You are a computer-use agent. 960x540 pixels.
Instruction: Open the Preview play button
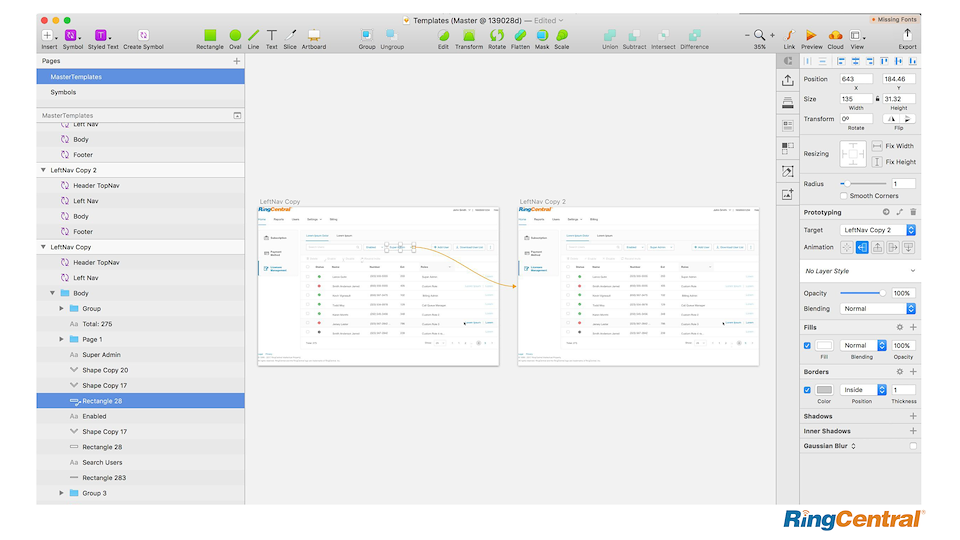pos(811,36)
